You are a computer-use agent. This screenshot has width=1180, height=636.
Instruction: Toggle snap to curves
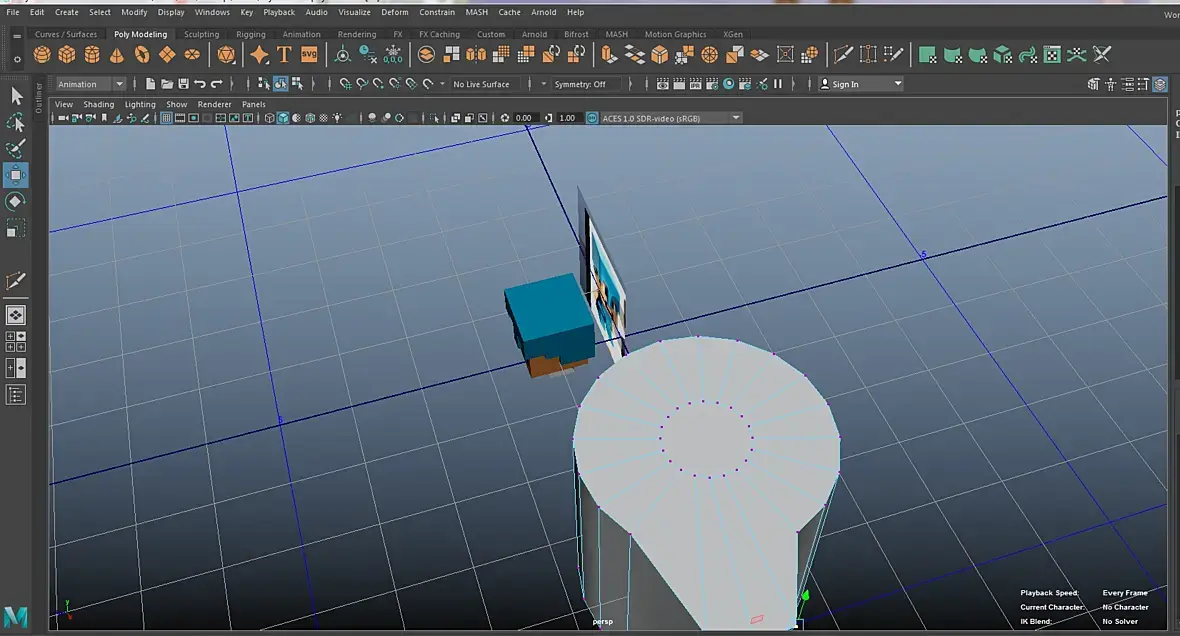[x=362, y=84]
